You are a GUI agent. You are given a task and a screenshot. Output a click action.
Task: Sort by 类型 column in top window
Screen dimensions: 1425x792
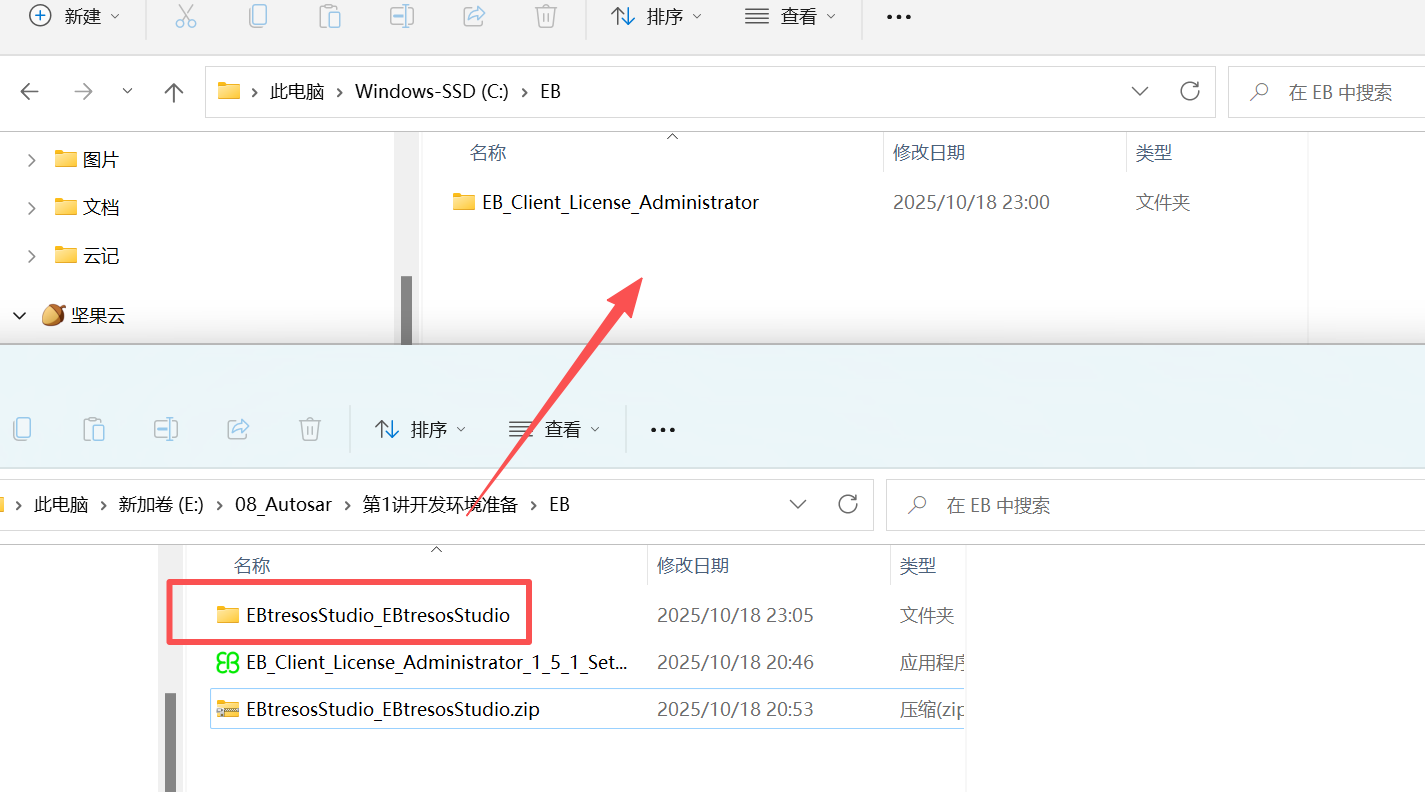(1154, 153)
